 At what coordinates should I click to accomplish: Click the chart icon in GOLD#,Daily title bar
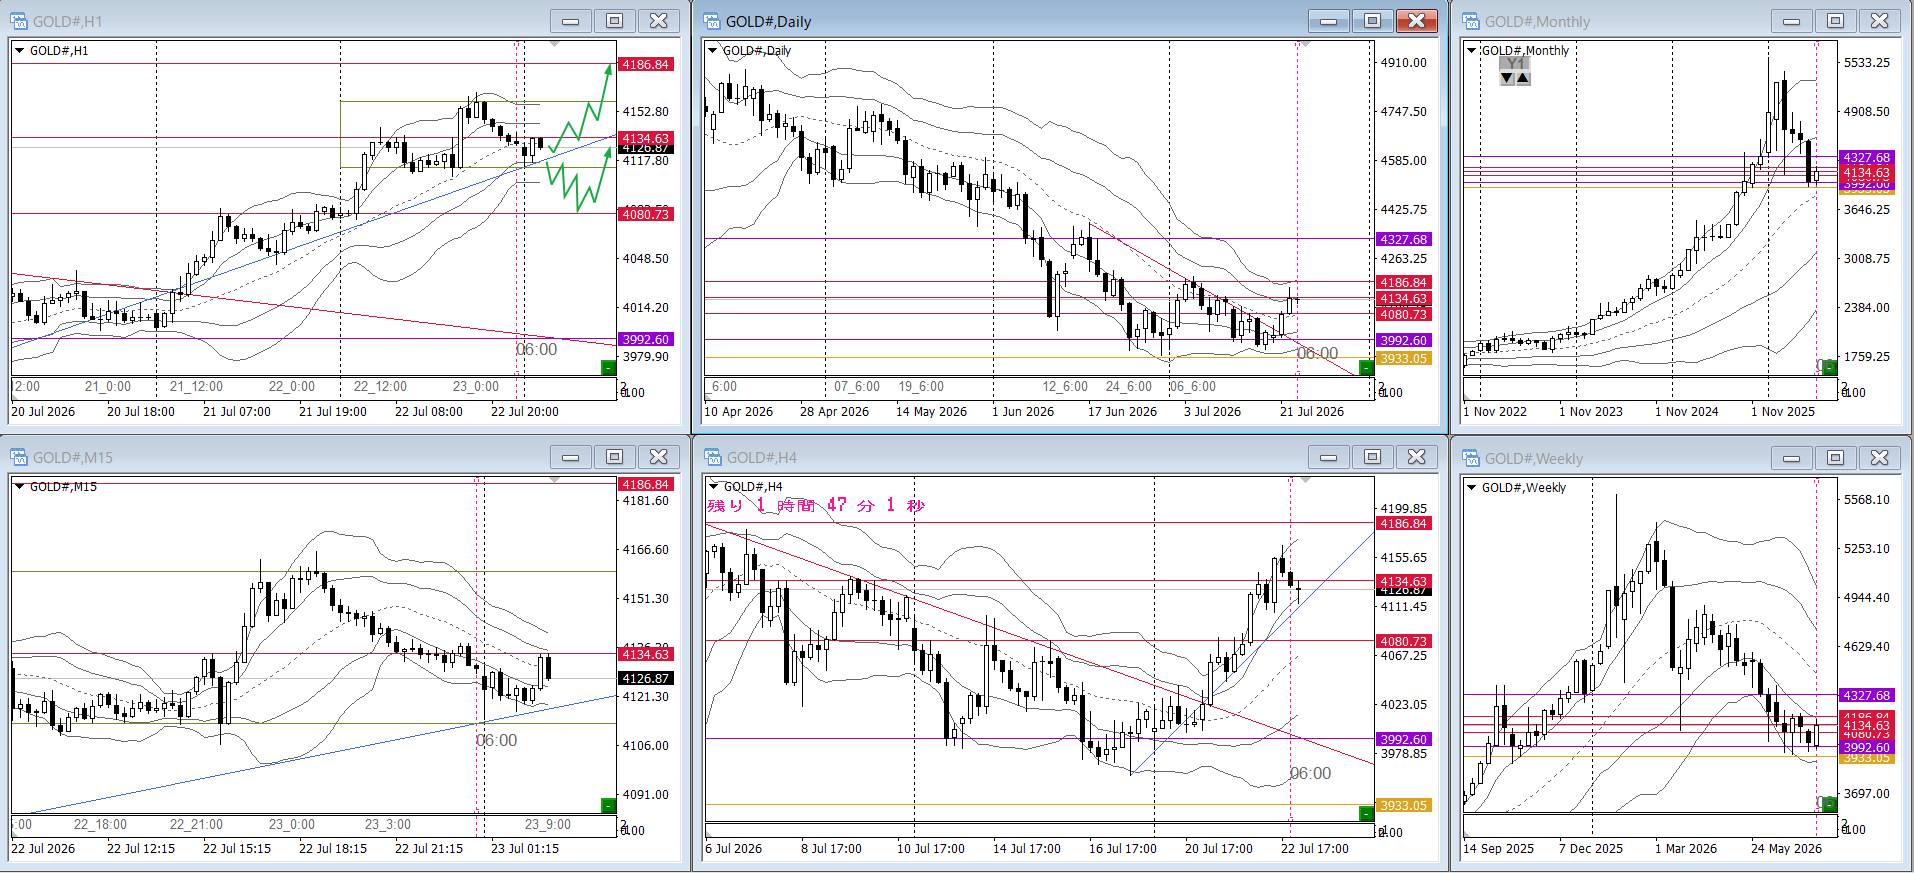coord(712,21)
